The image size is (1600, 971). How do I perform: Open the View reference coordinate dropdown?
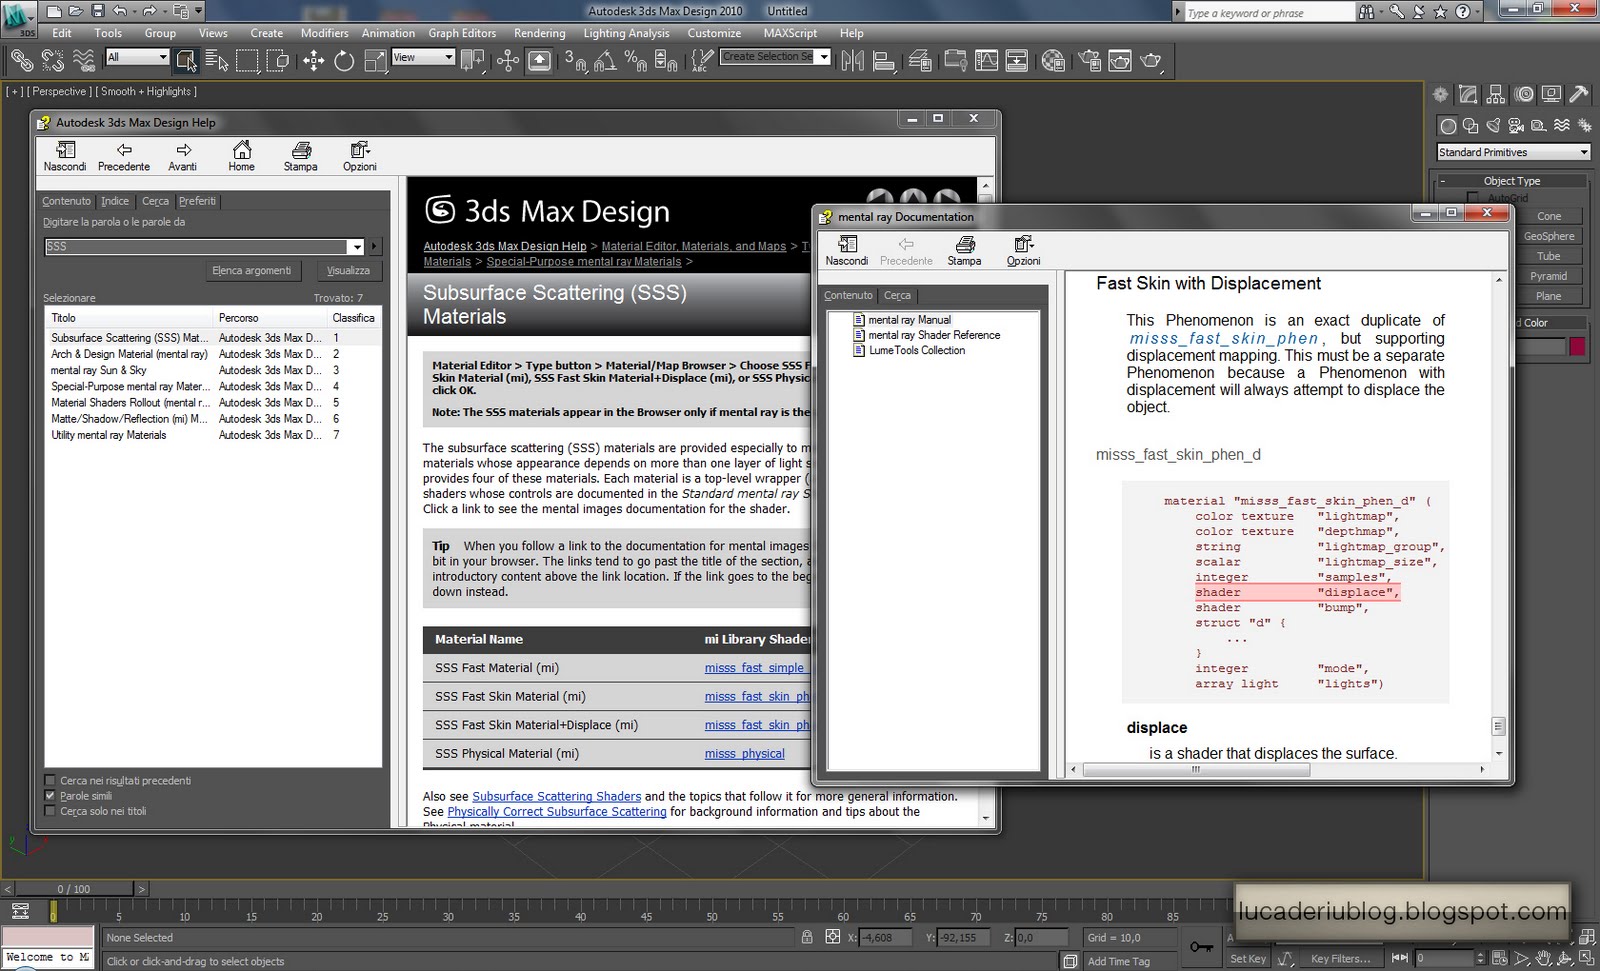(x=423, y=57)
